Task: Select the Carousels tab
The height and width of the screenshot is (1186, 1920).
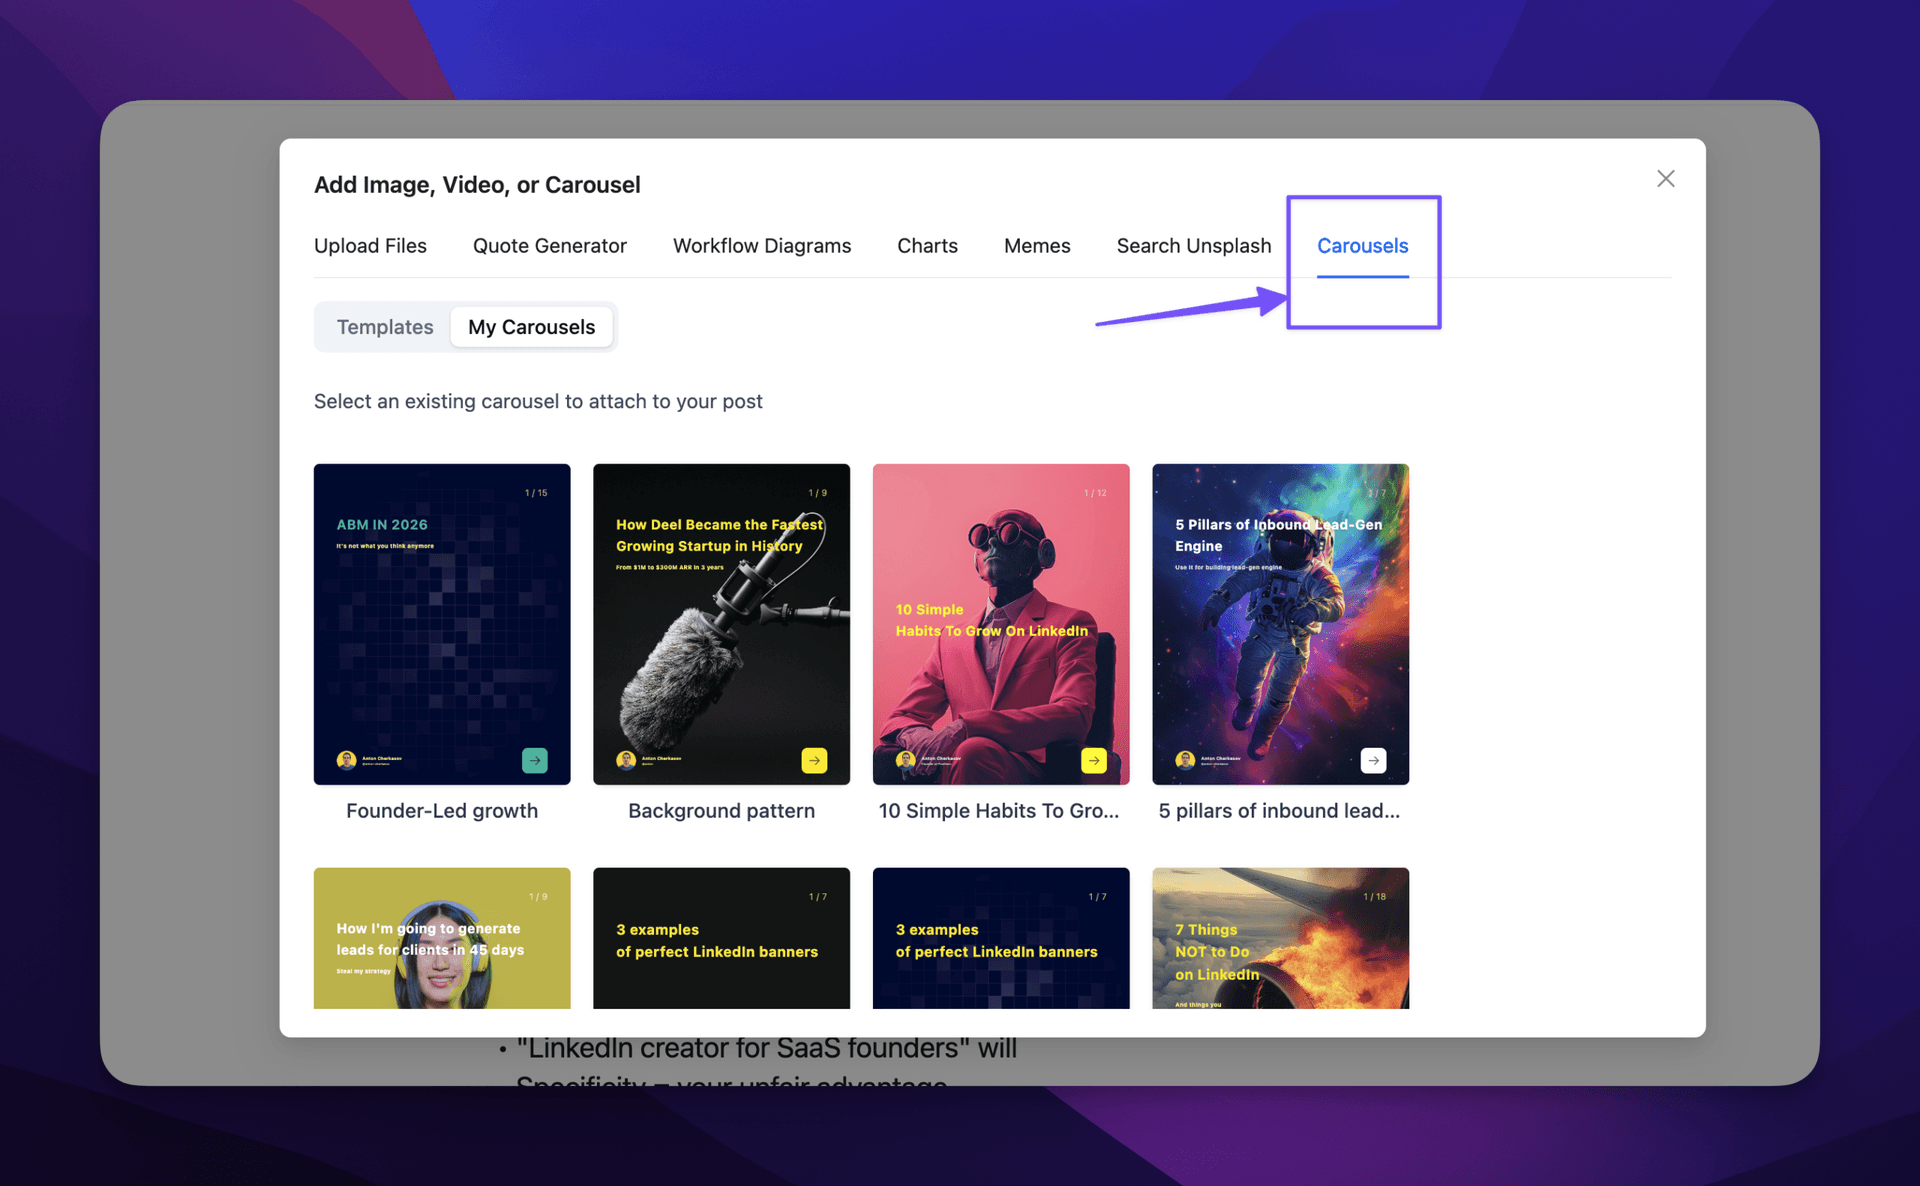Action: [x=1362, y=245]
